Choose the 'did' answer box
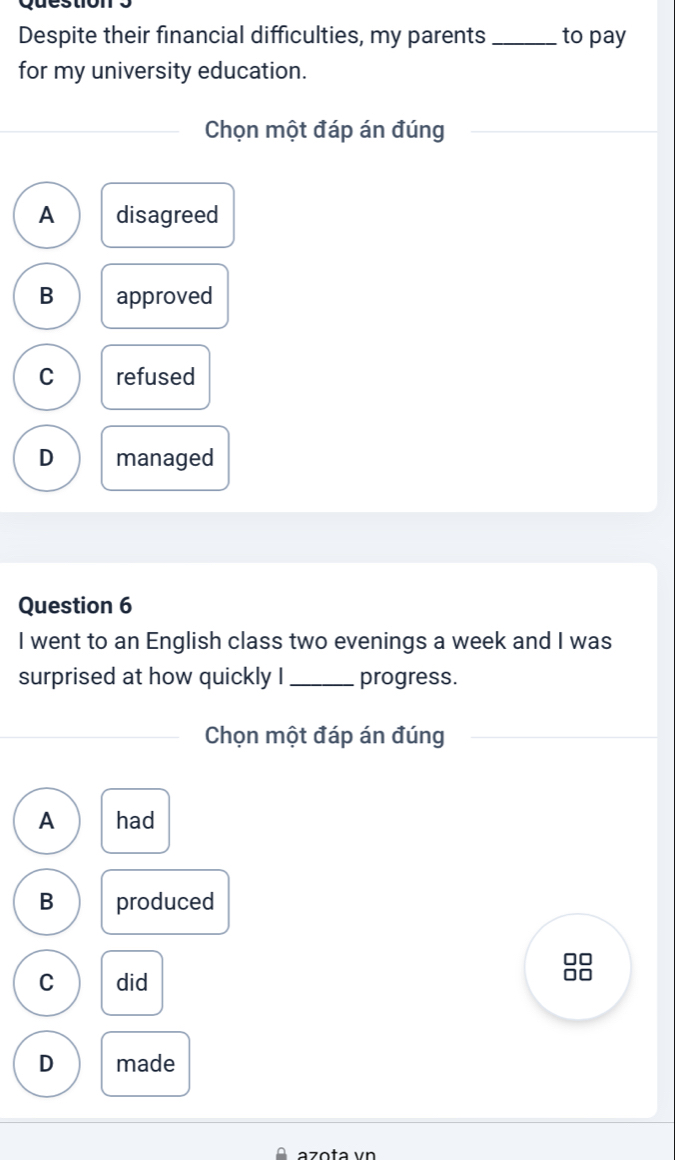The height and width of the screenshot is (1160, 675). 132,982
